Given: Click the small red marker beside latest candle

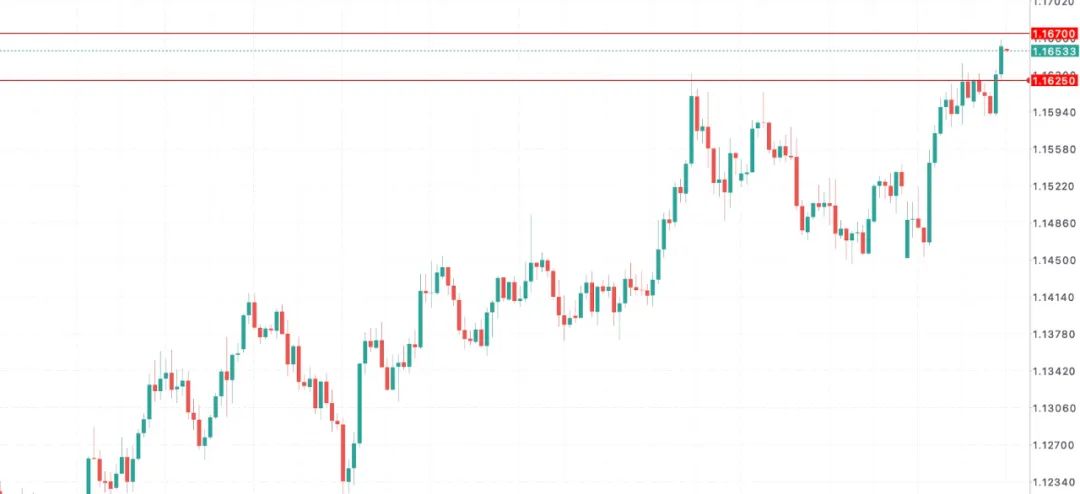Looking at the screenshot, I should coord(1008,49).
